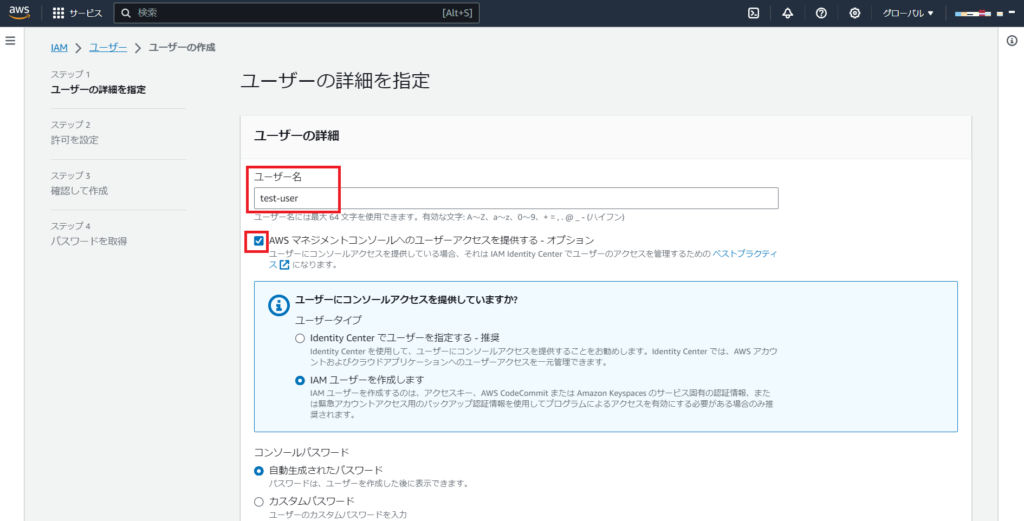Open the settings gear icon
Viewport: 1024px width, 521px height.
point(854,13)
